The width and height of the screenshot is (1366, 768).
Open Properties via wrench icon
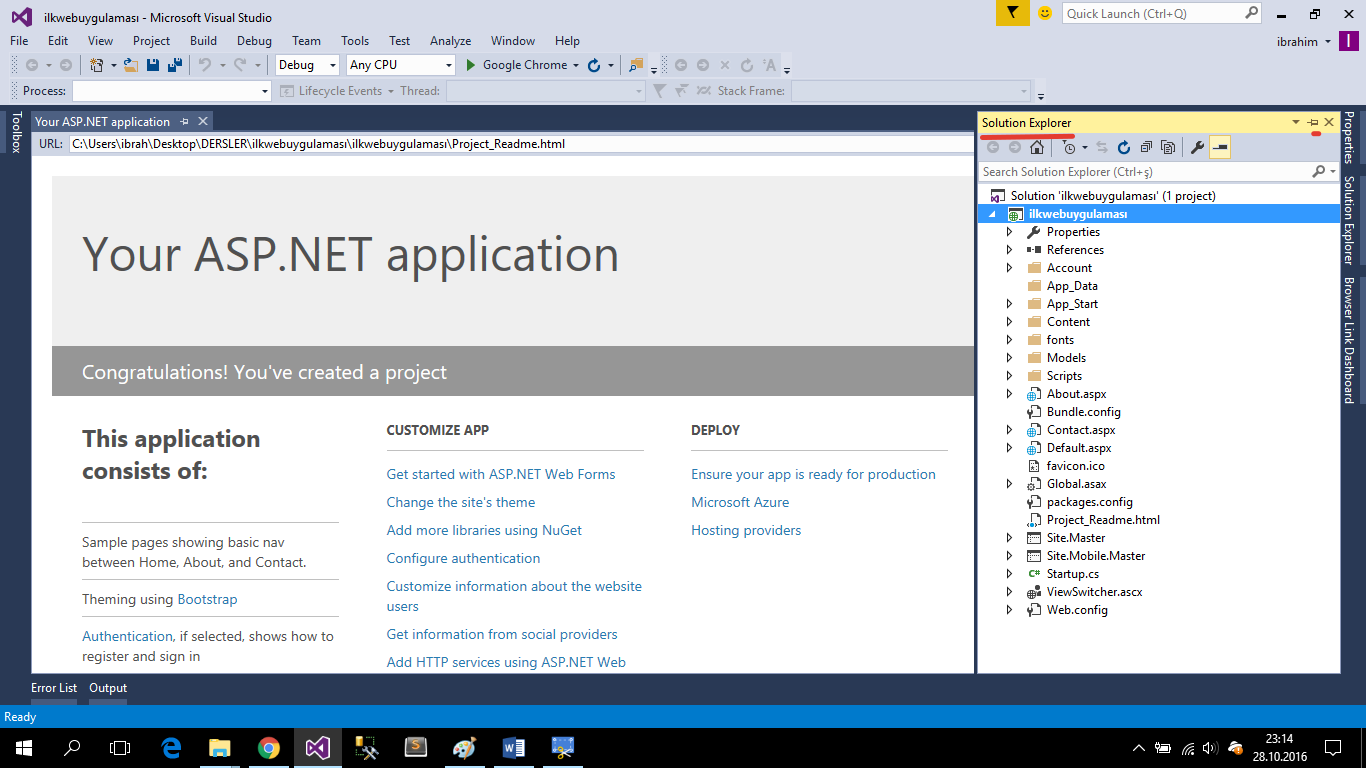point(1197,147)
